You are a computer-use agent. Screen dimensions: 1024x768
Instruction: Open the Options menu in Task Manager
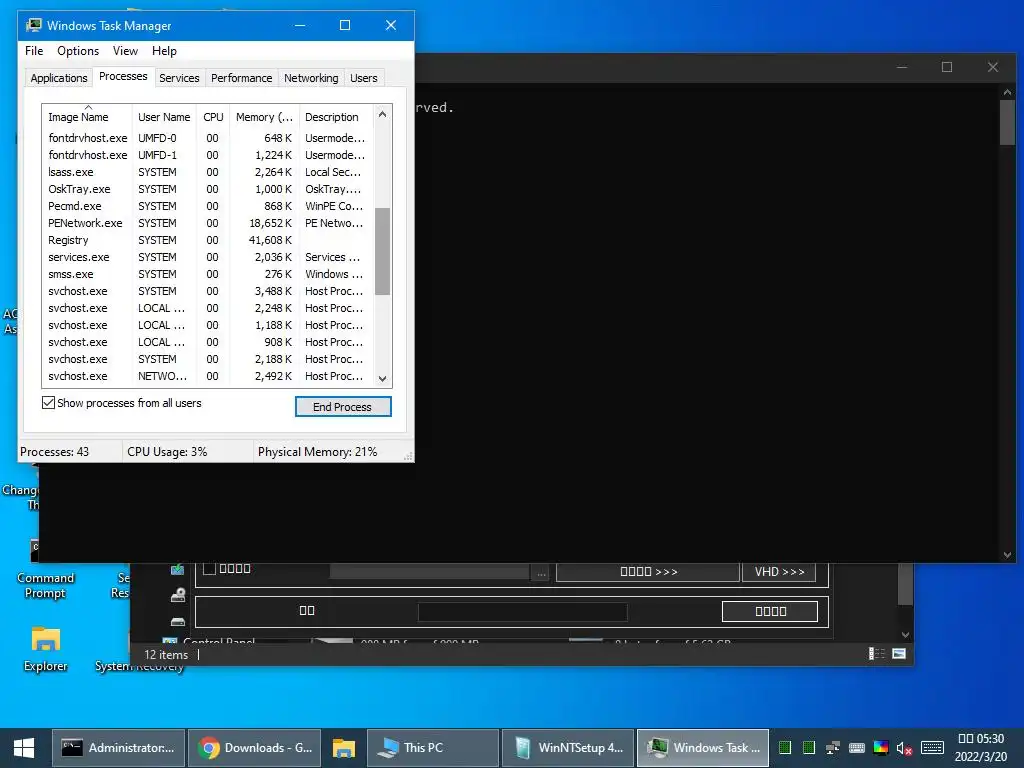pos(78,51)
